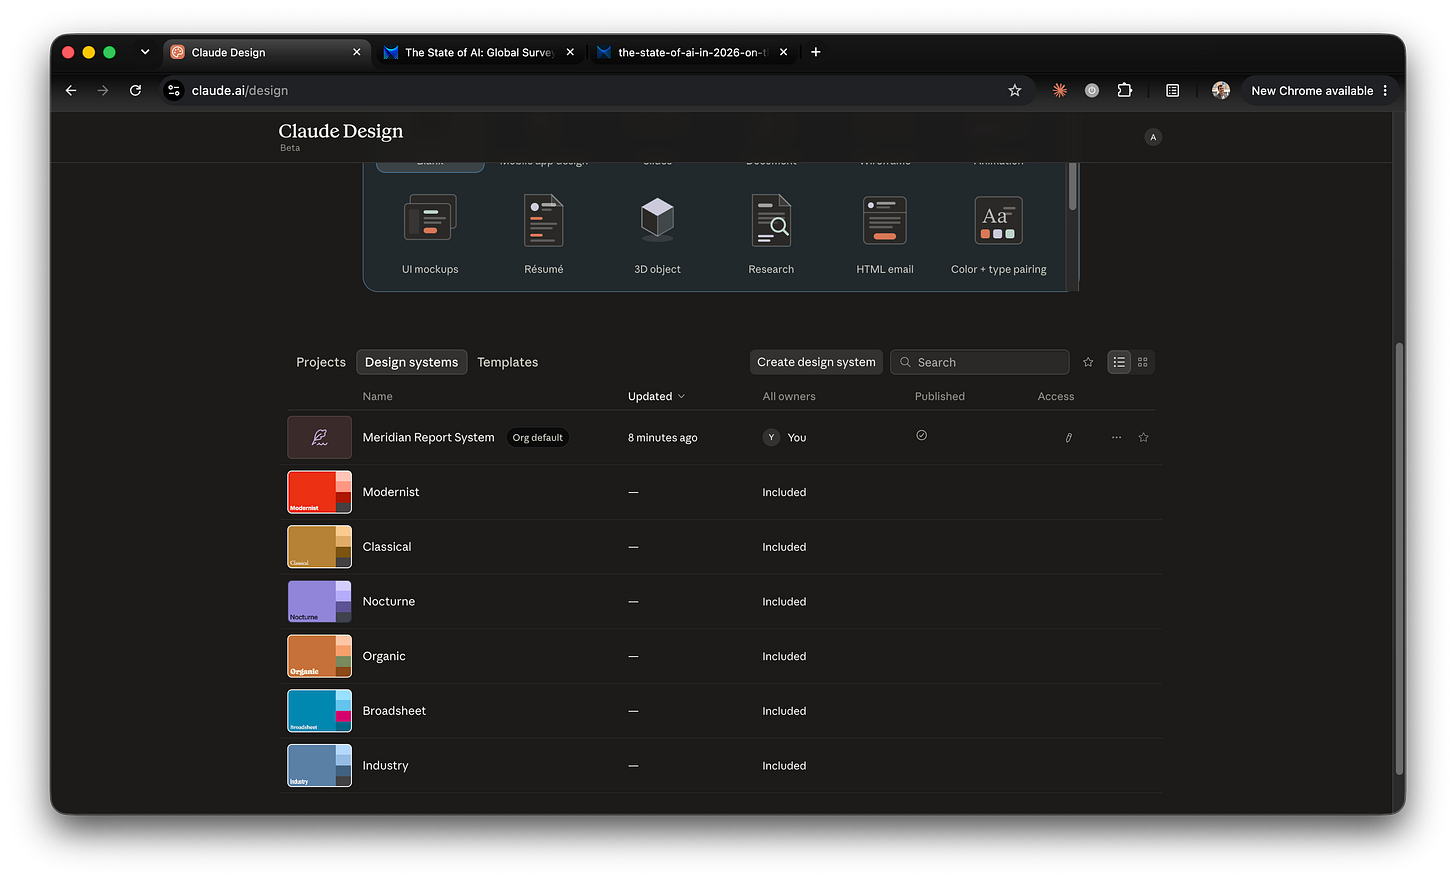Viewport: 1456px width, 881px height.
Task: Switch to 'The State of AI: Global Survey' browser tab
Action: coord(479,52)
